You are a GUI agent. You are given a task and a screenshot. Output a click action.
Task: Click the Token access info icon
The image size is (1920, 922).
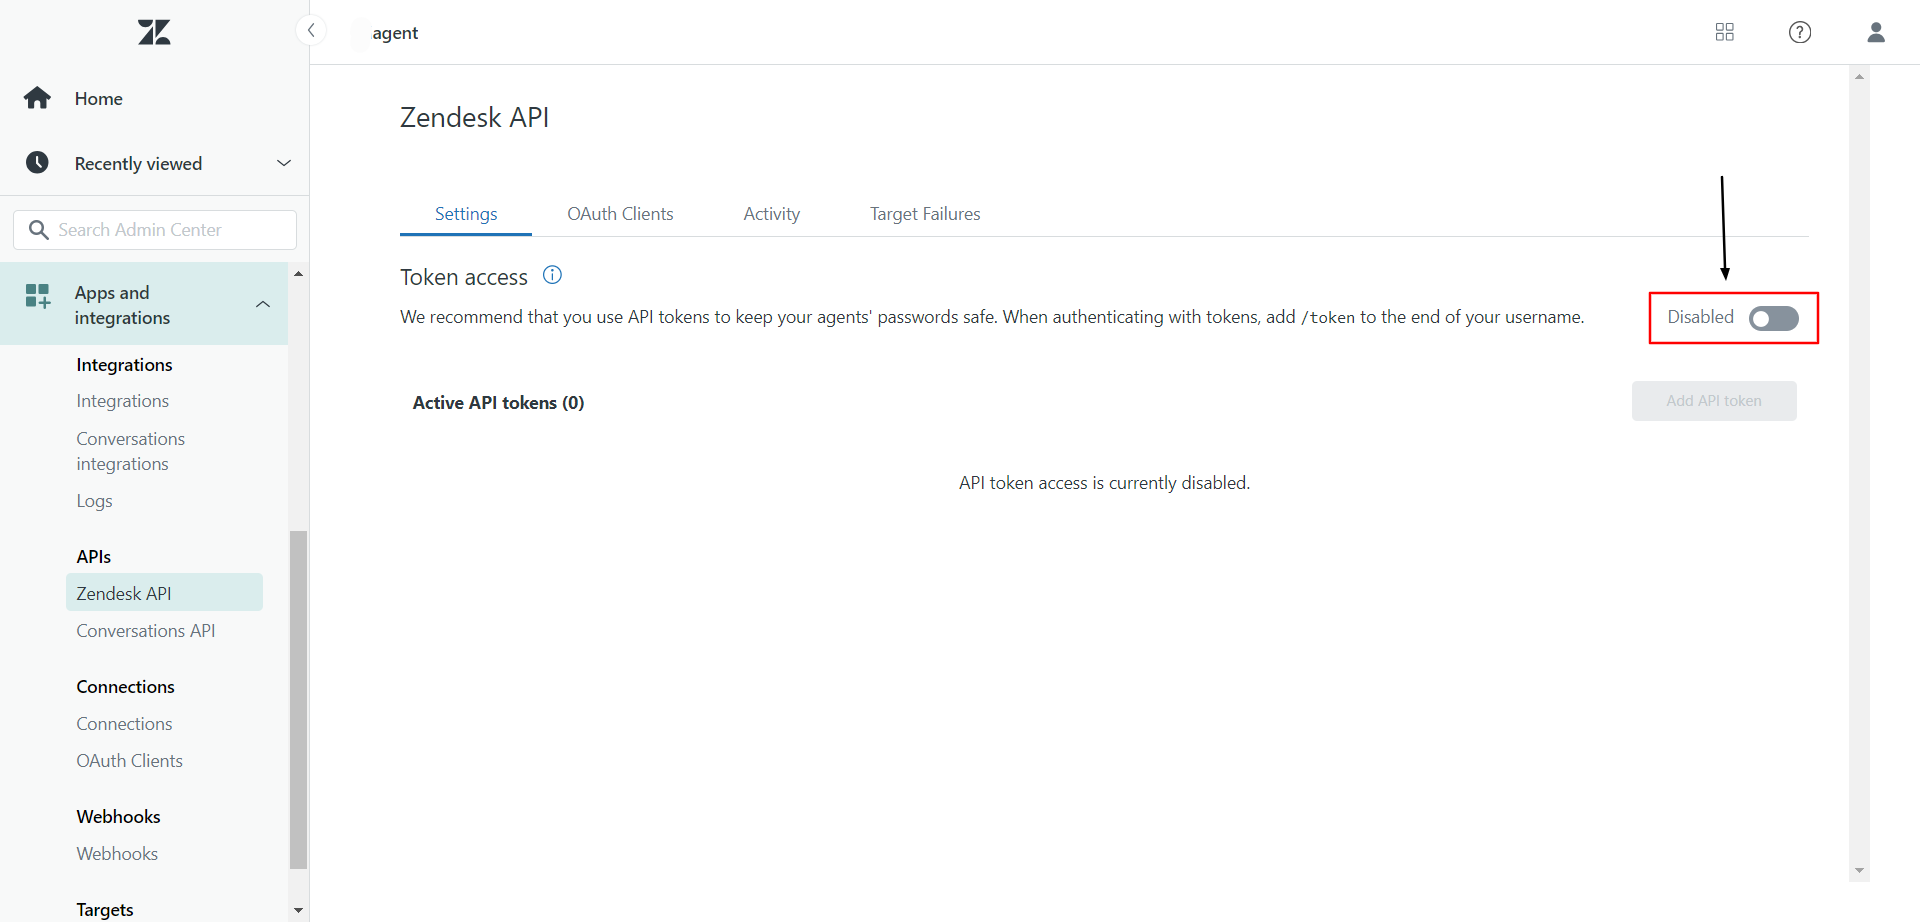point(552,275)
